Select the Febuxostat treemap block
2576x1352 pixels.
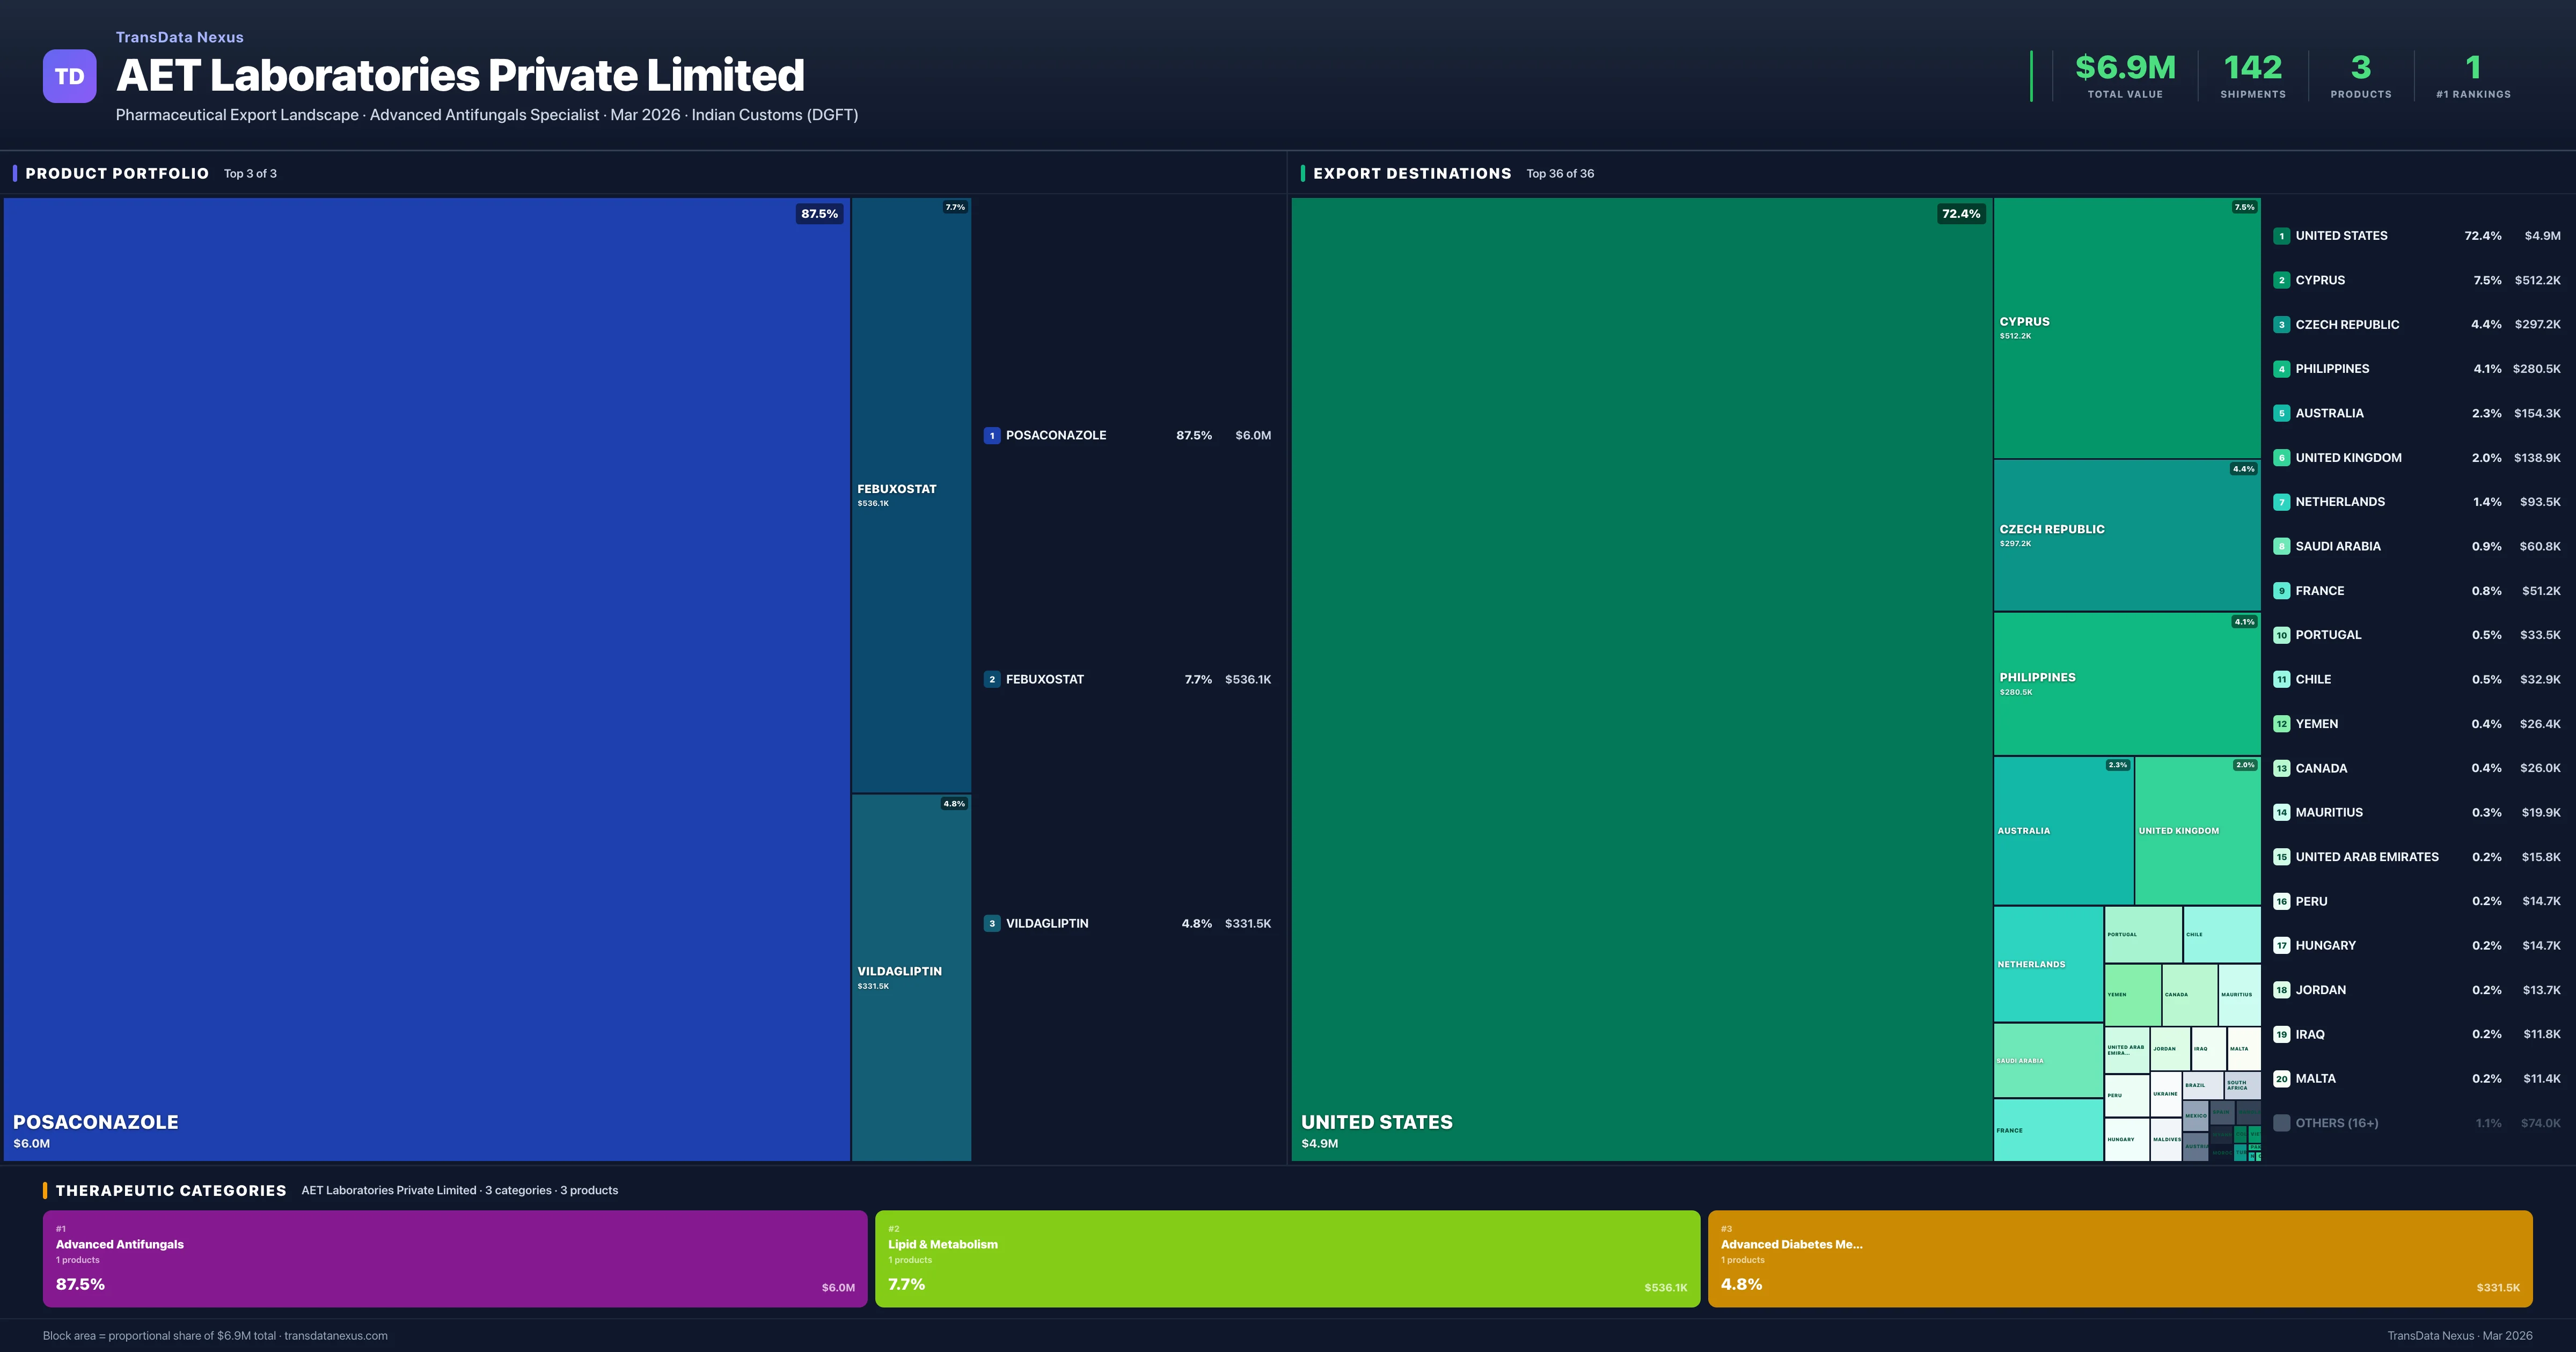click(x=910, y=494)
